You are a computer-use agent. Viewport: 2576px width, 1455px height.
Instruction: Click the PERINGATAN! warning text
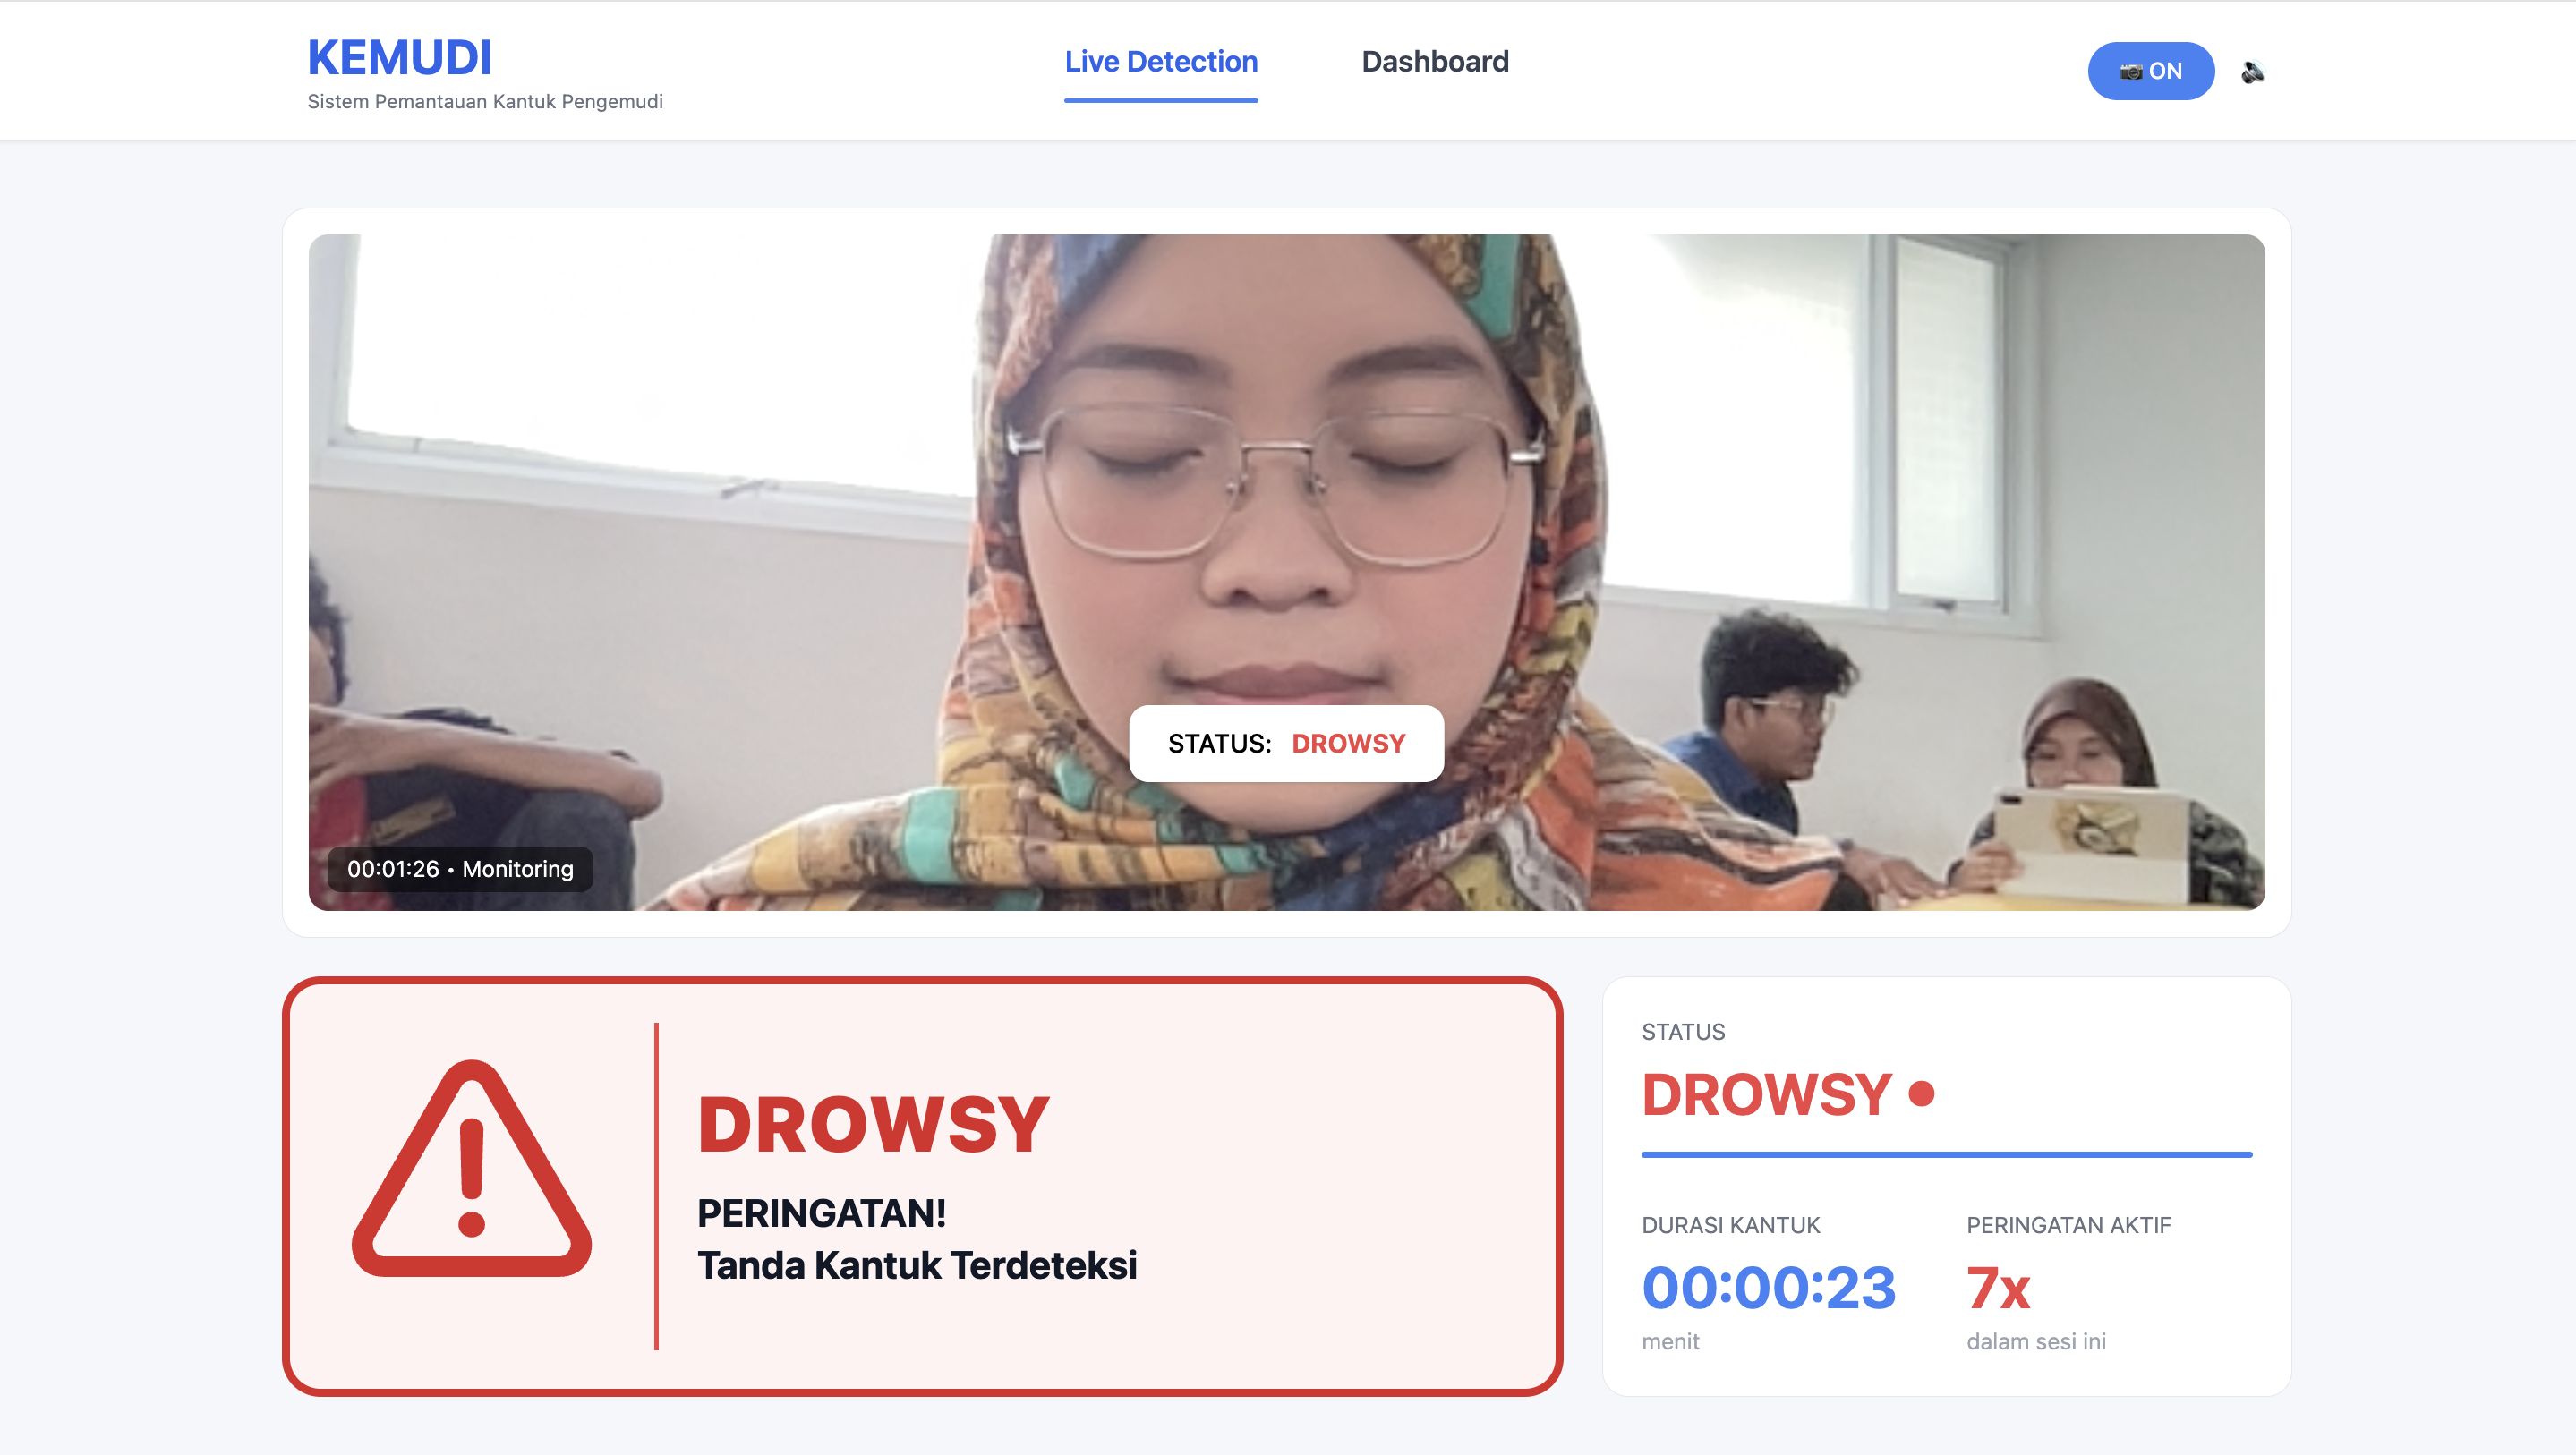pyautogui.click(x=821, y=1213)
